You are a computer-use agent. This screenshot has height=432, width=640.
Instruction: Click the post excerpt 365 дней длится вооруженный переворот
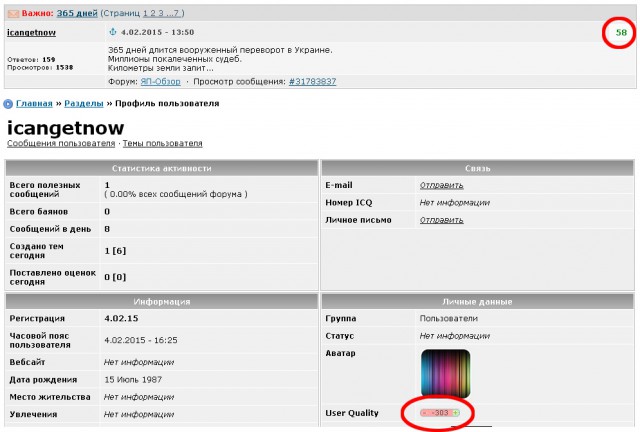220,50
